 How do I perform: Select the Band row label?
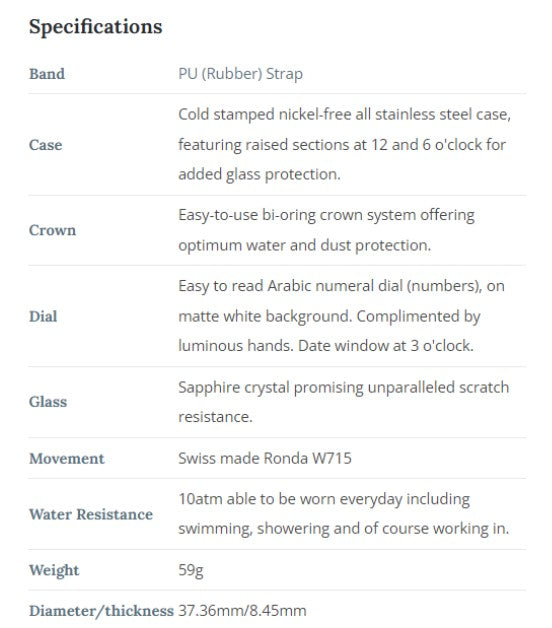tap(47, 74)
